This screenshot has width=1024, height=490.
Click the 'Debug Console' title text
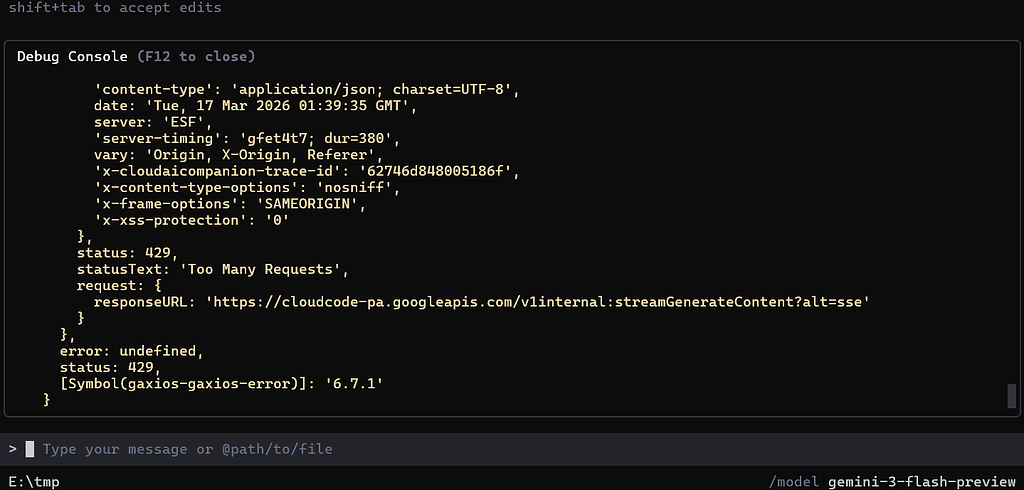[72, 57]
